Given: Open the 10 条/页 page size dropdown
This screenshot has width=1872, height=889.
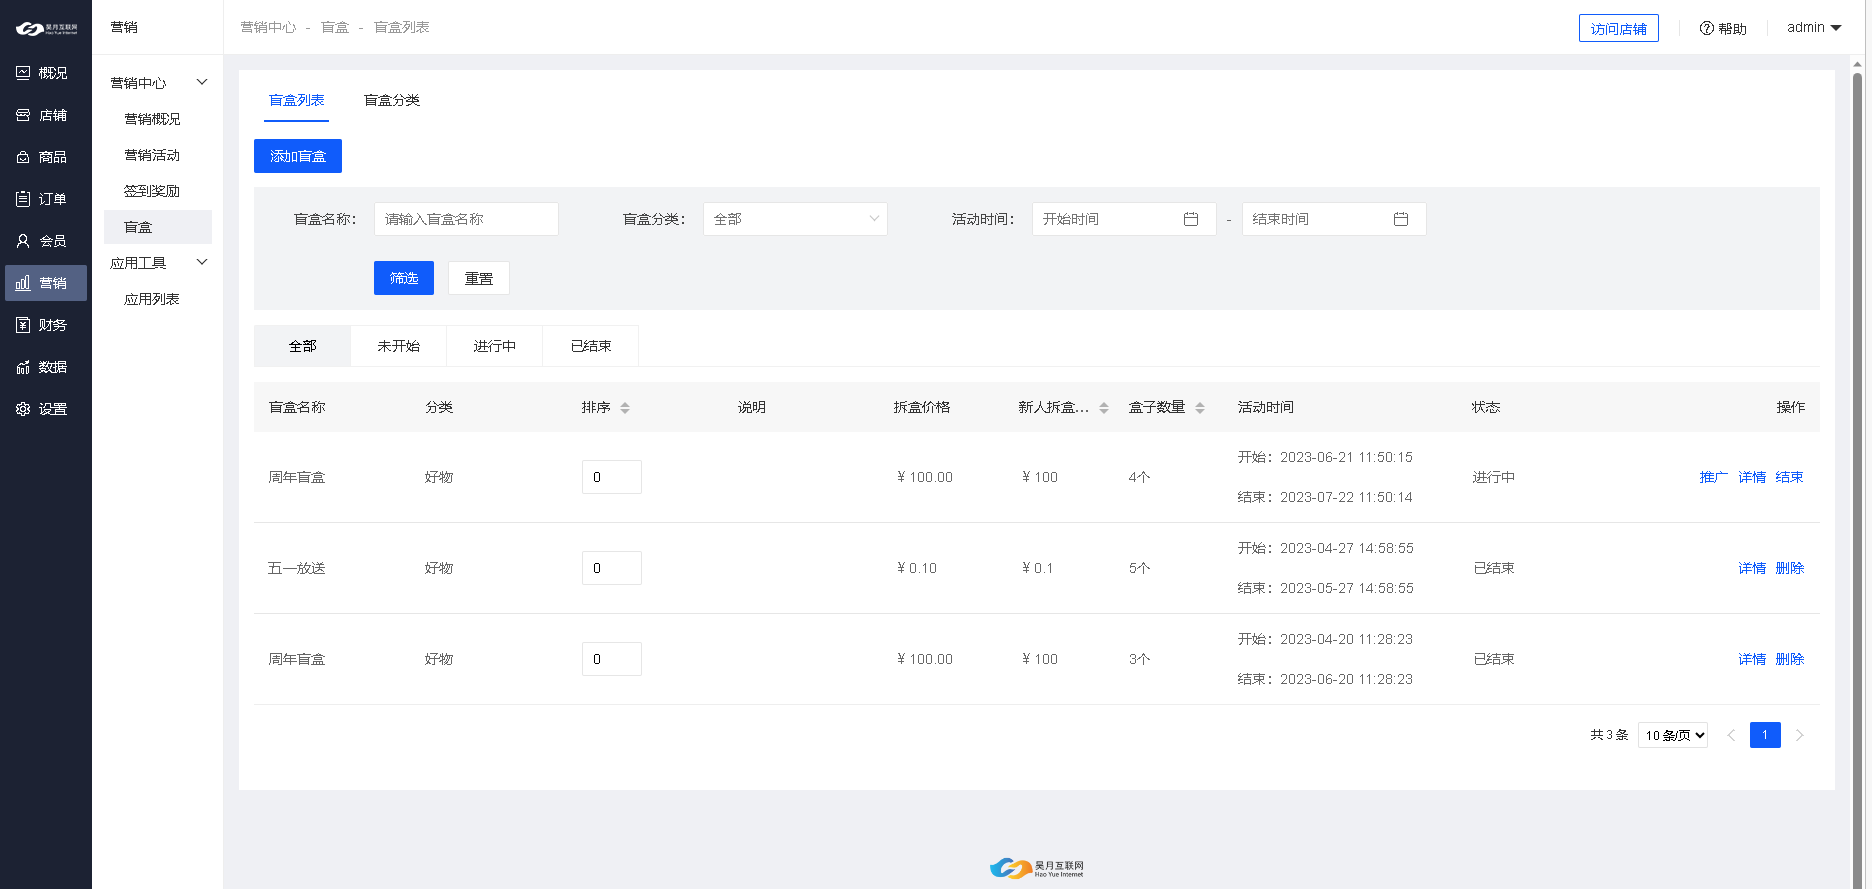Looking at the screenshot, I should 1673,735.
